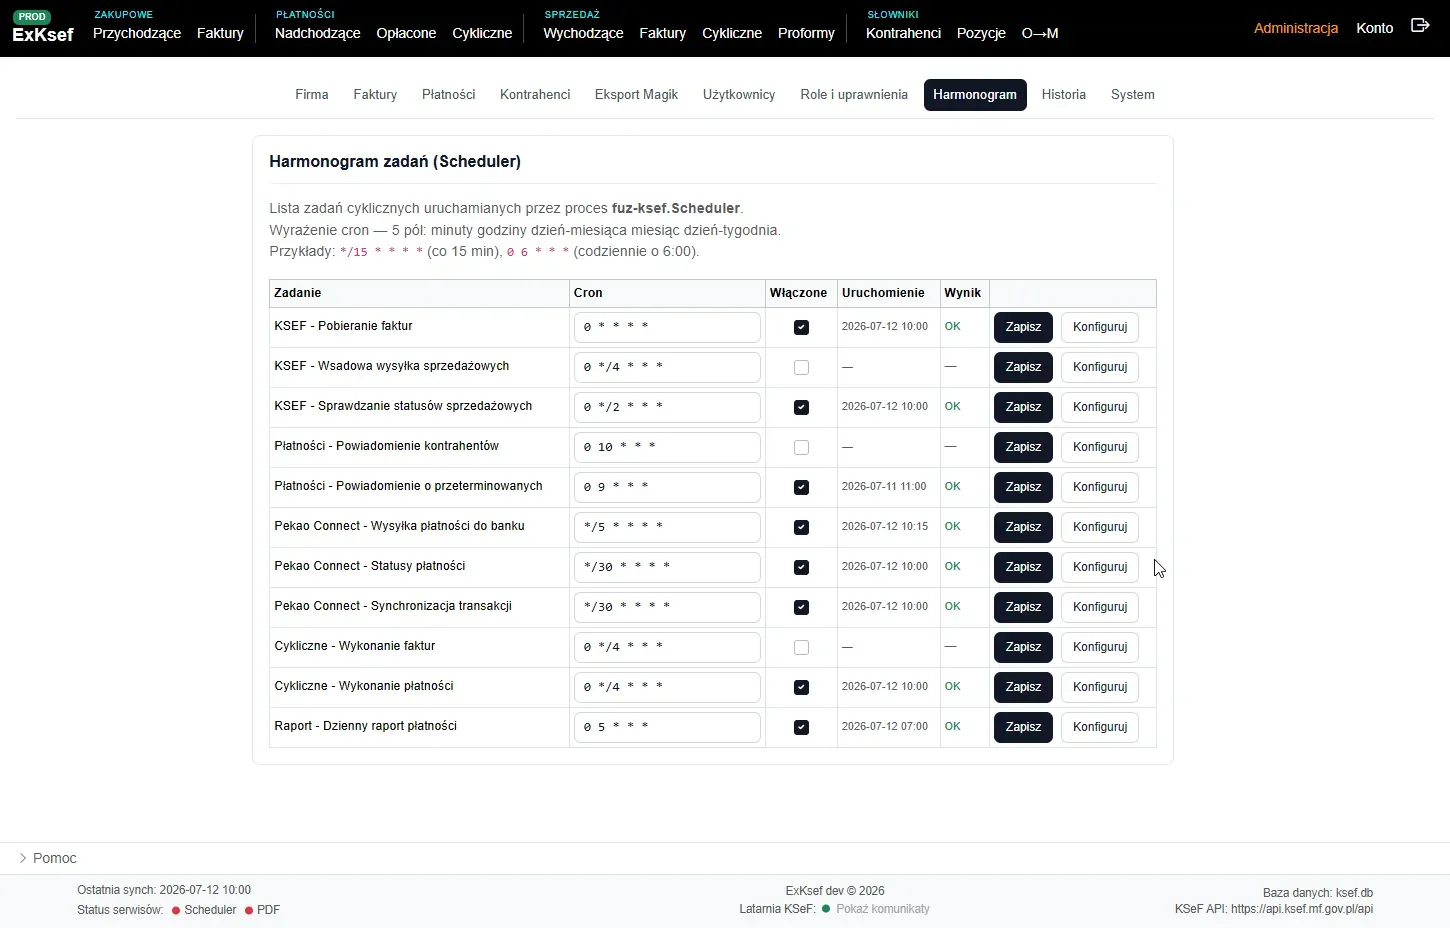Edit cron field for Płatności - Powiadomienie kontrahentów
The height and width of the screenshot is (928, 1450).
pyautogui.click(x=667, y=447)
